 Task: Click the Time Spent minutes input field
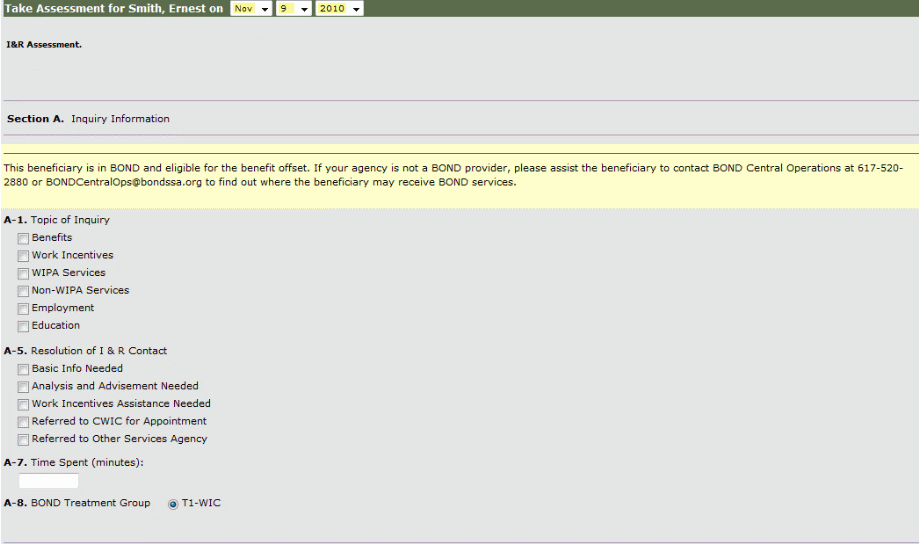49,481
